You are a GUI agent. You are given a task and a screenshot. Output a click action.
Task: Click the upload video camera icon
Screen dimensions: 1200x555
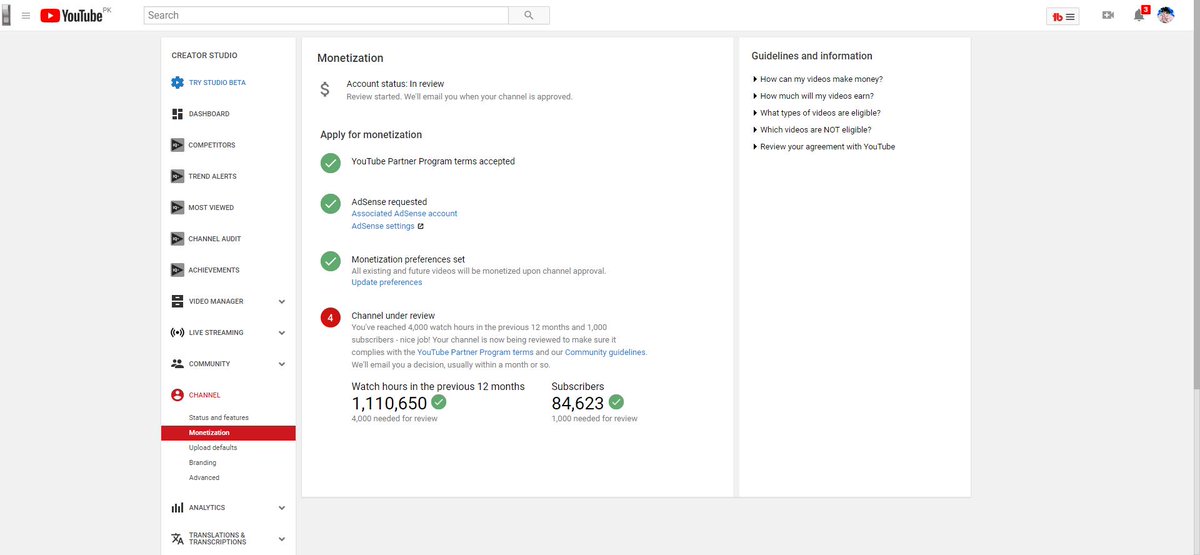[x=1108, y=16]
